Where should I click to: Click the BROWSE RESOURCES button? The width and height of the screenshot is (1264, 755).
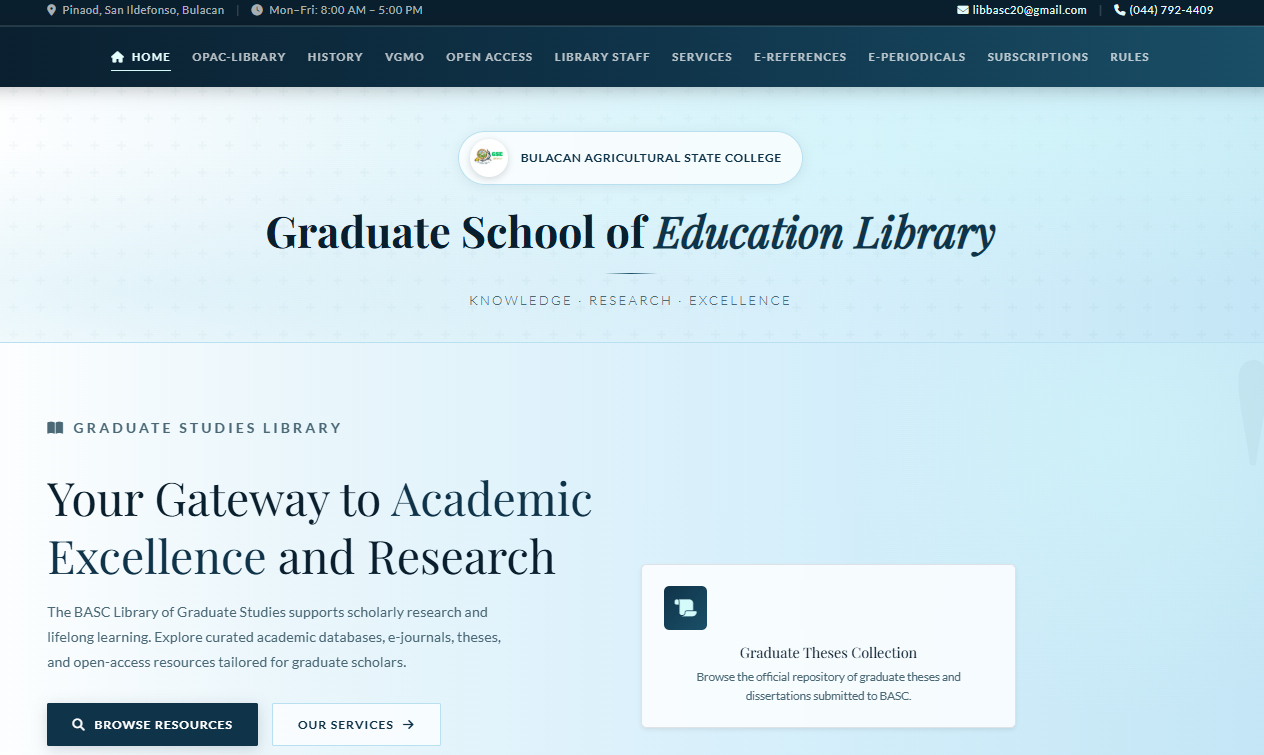click(152, 725)
